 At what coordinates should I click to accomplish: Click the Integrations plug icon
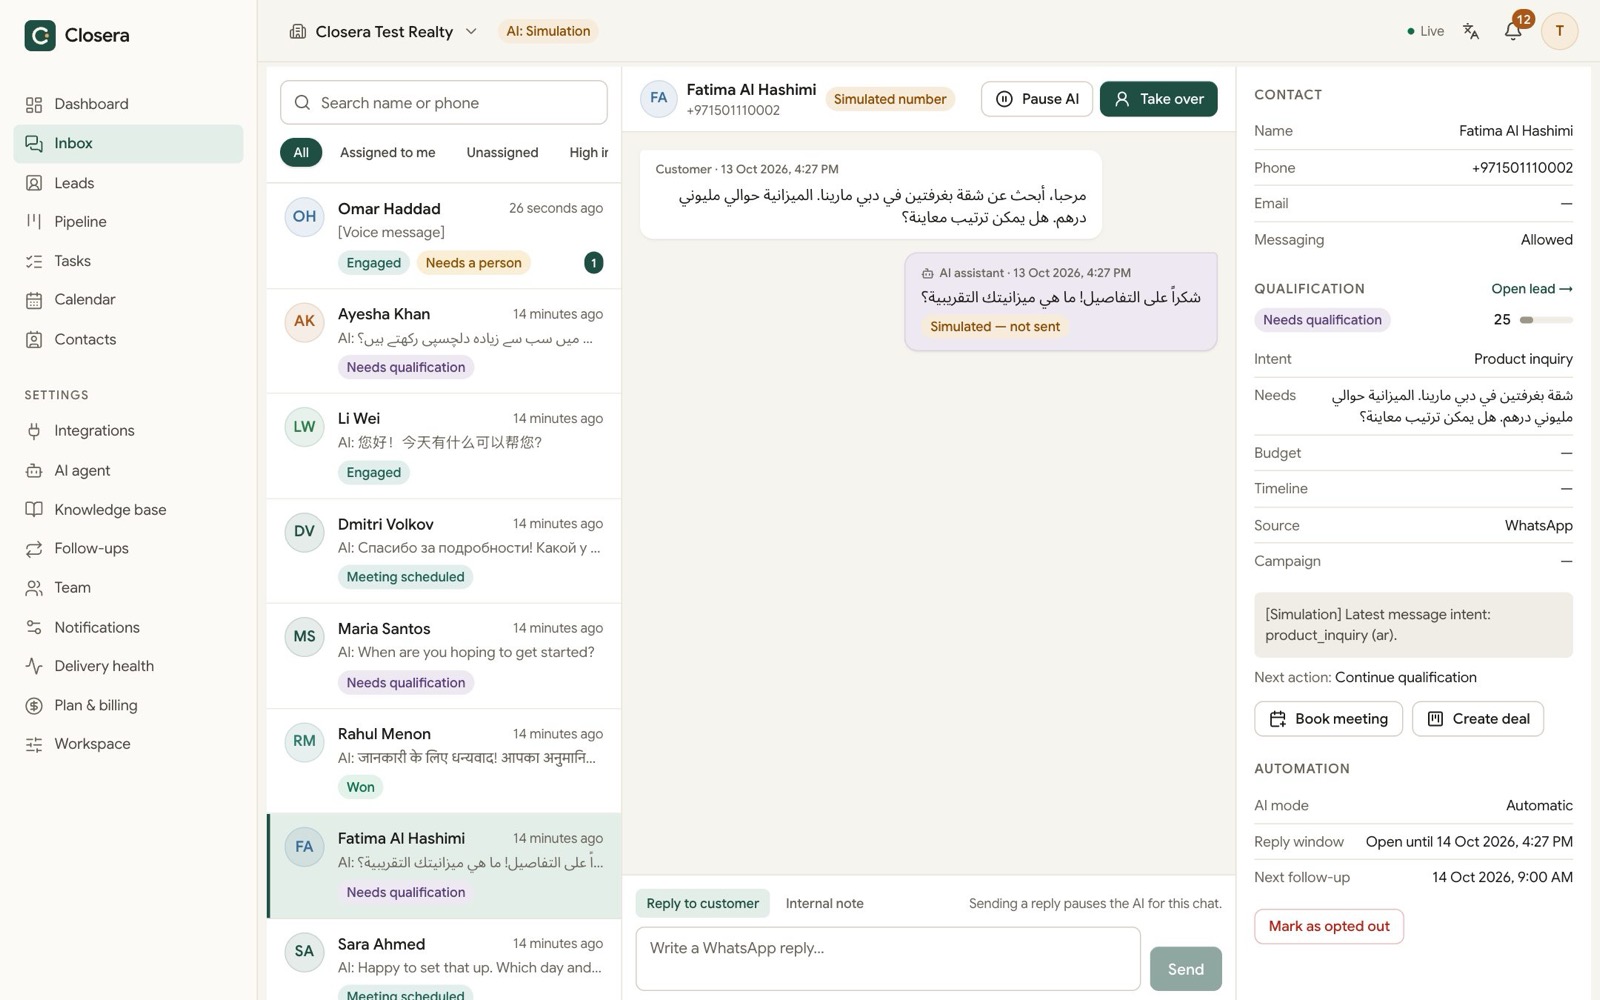(x=34, y=431)
